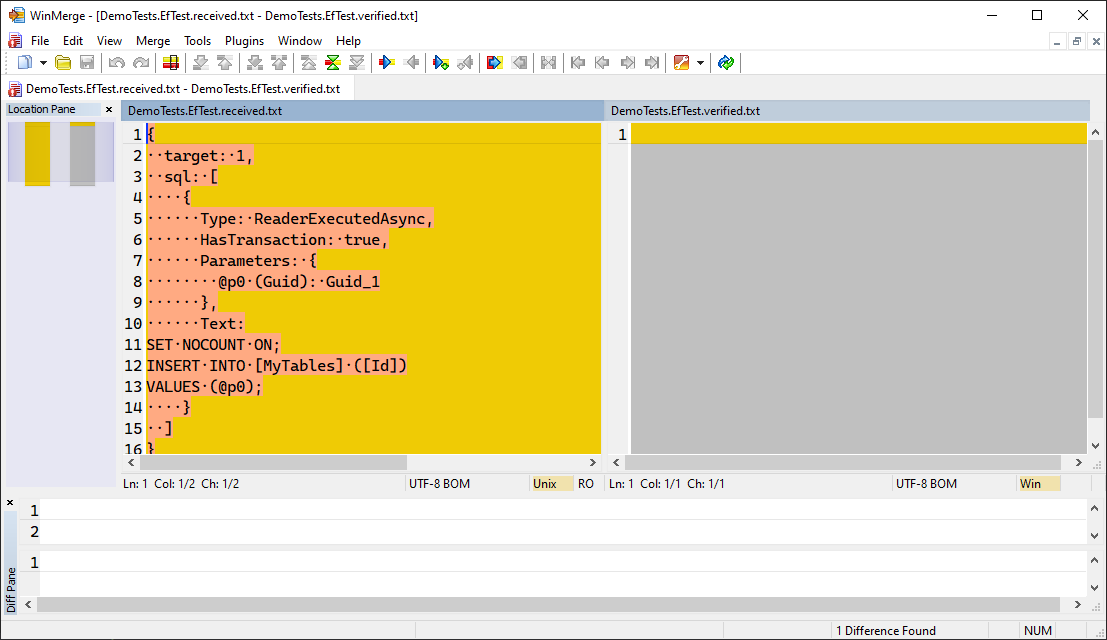This screenshot has width=1107, height=640.
Task: Click the yellow block in Location Pane
Action: click(37, 153)
